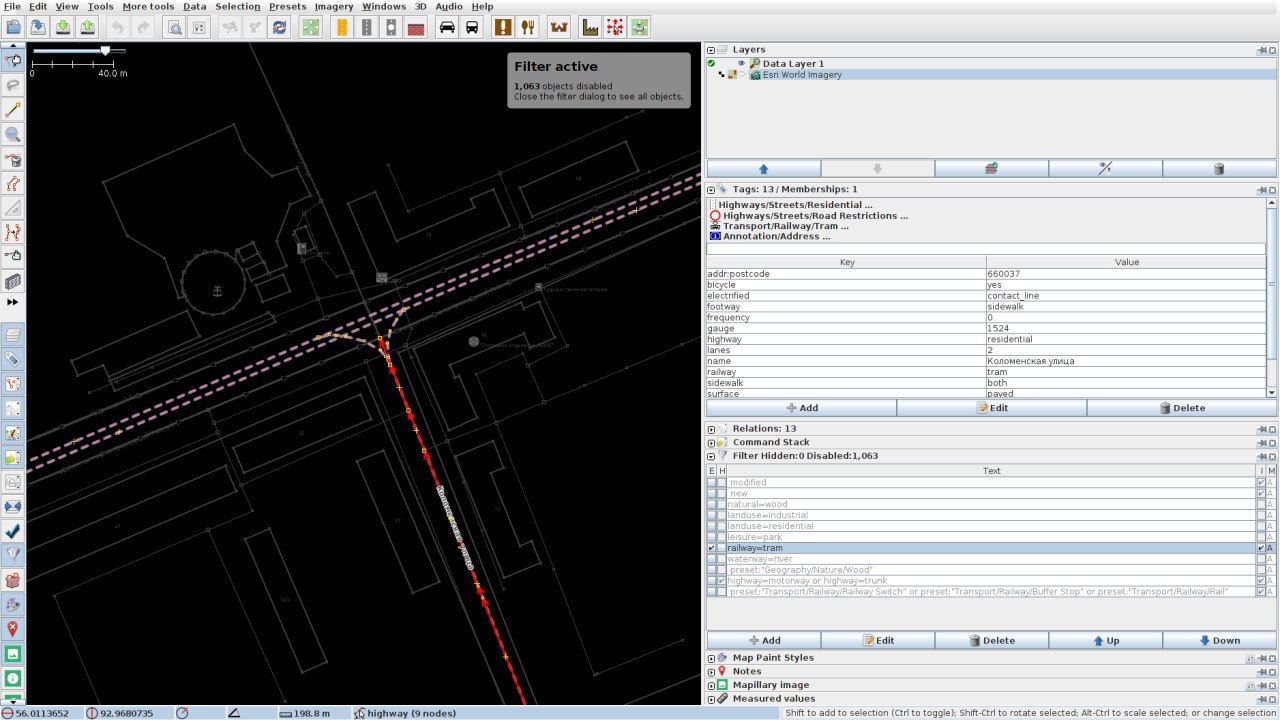Click the Open file toolbar icon
Viewport: 1280px width, 720px height.
pyautogui.click(x=14, y=27)
